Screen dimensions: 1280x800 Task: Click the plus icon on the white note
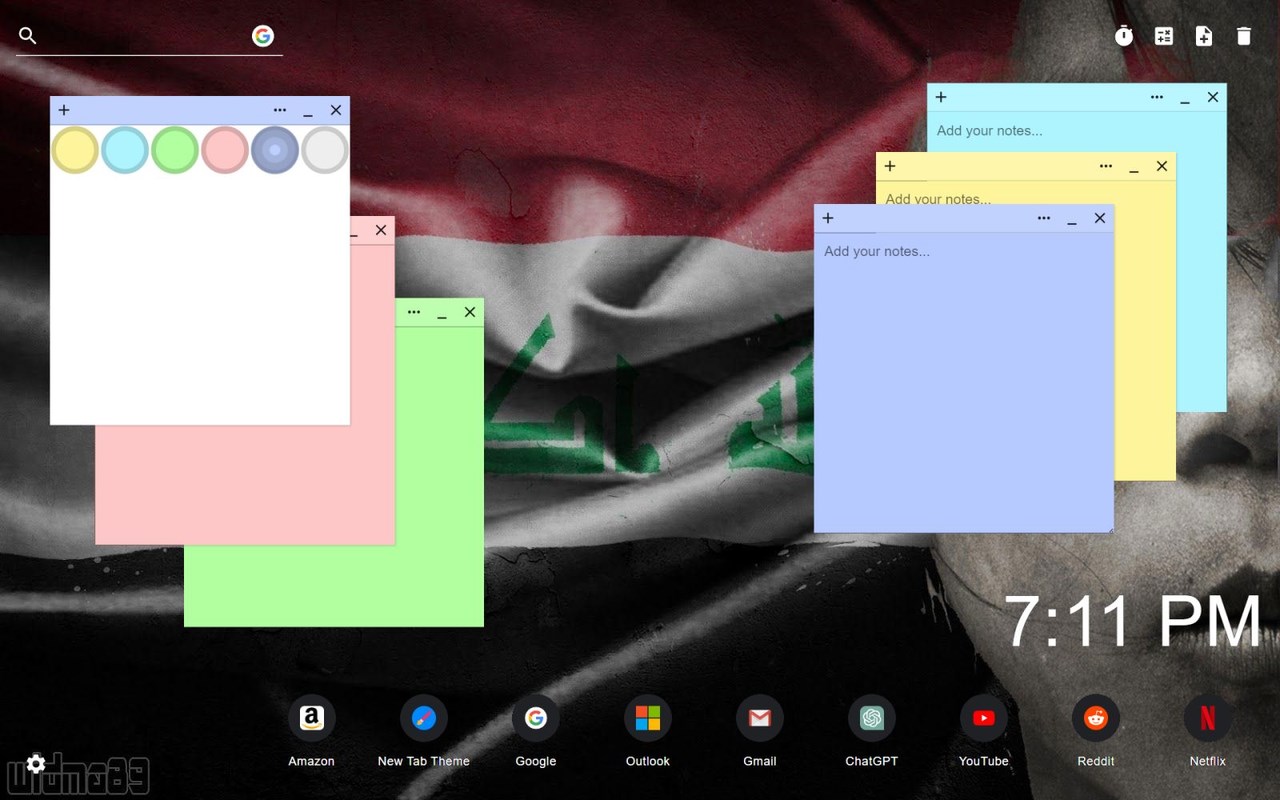click(x=64, y=110)
